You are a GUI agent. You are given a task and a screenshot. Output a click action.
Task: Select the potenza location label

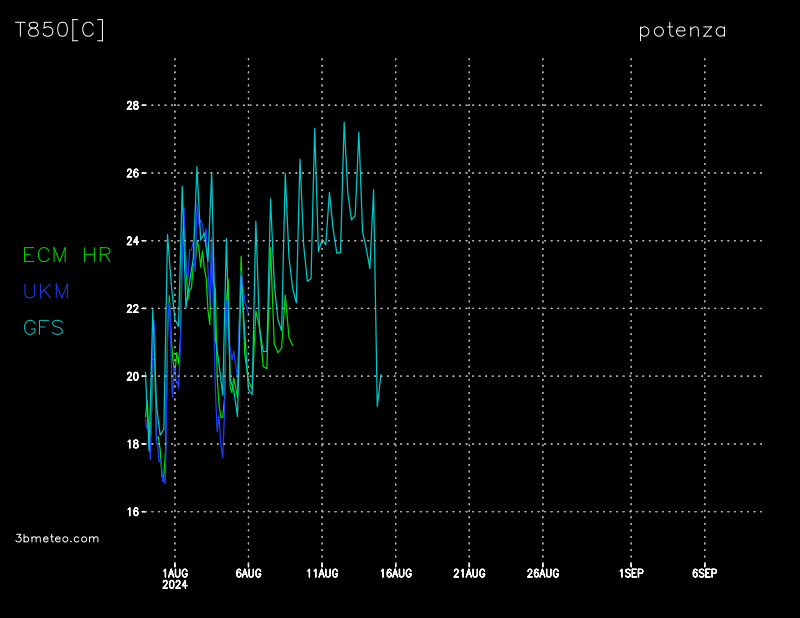[x=683, y=31]
